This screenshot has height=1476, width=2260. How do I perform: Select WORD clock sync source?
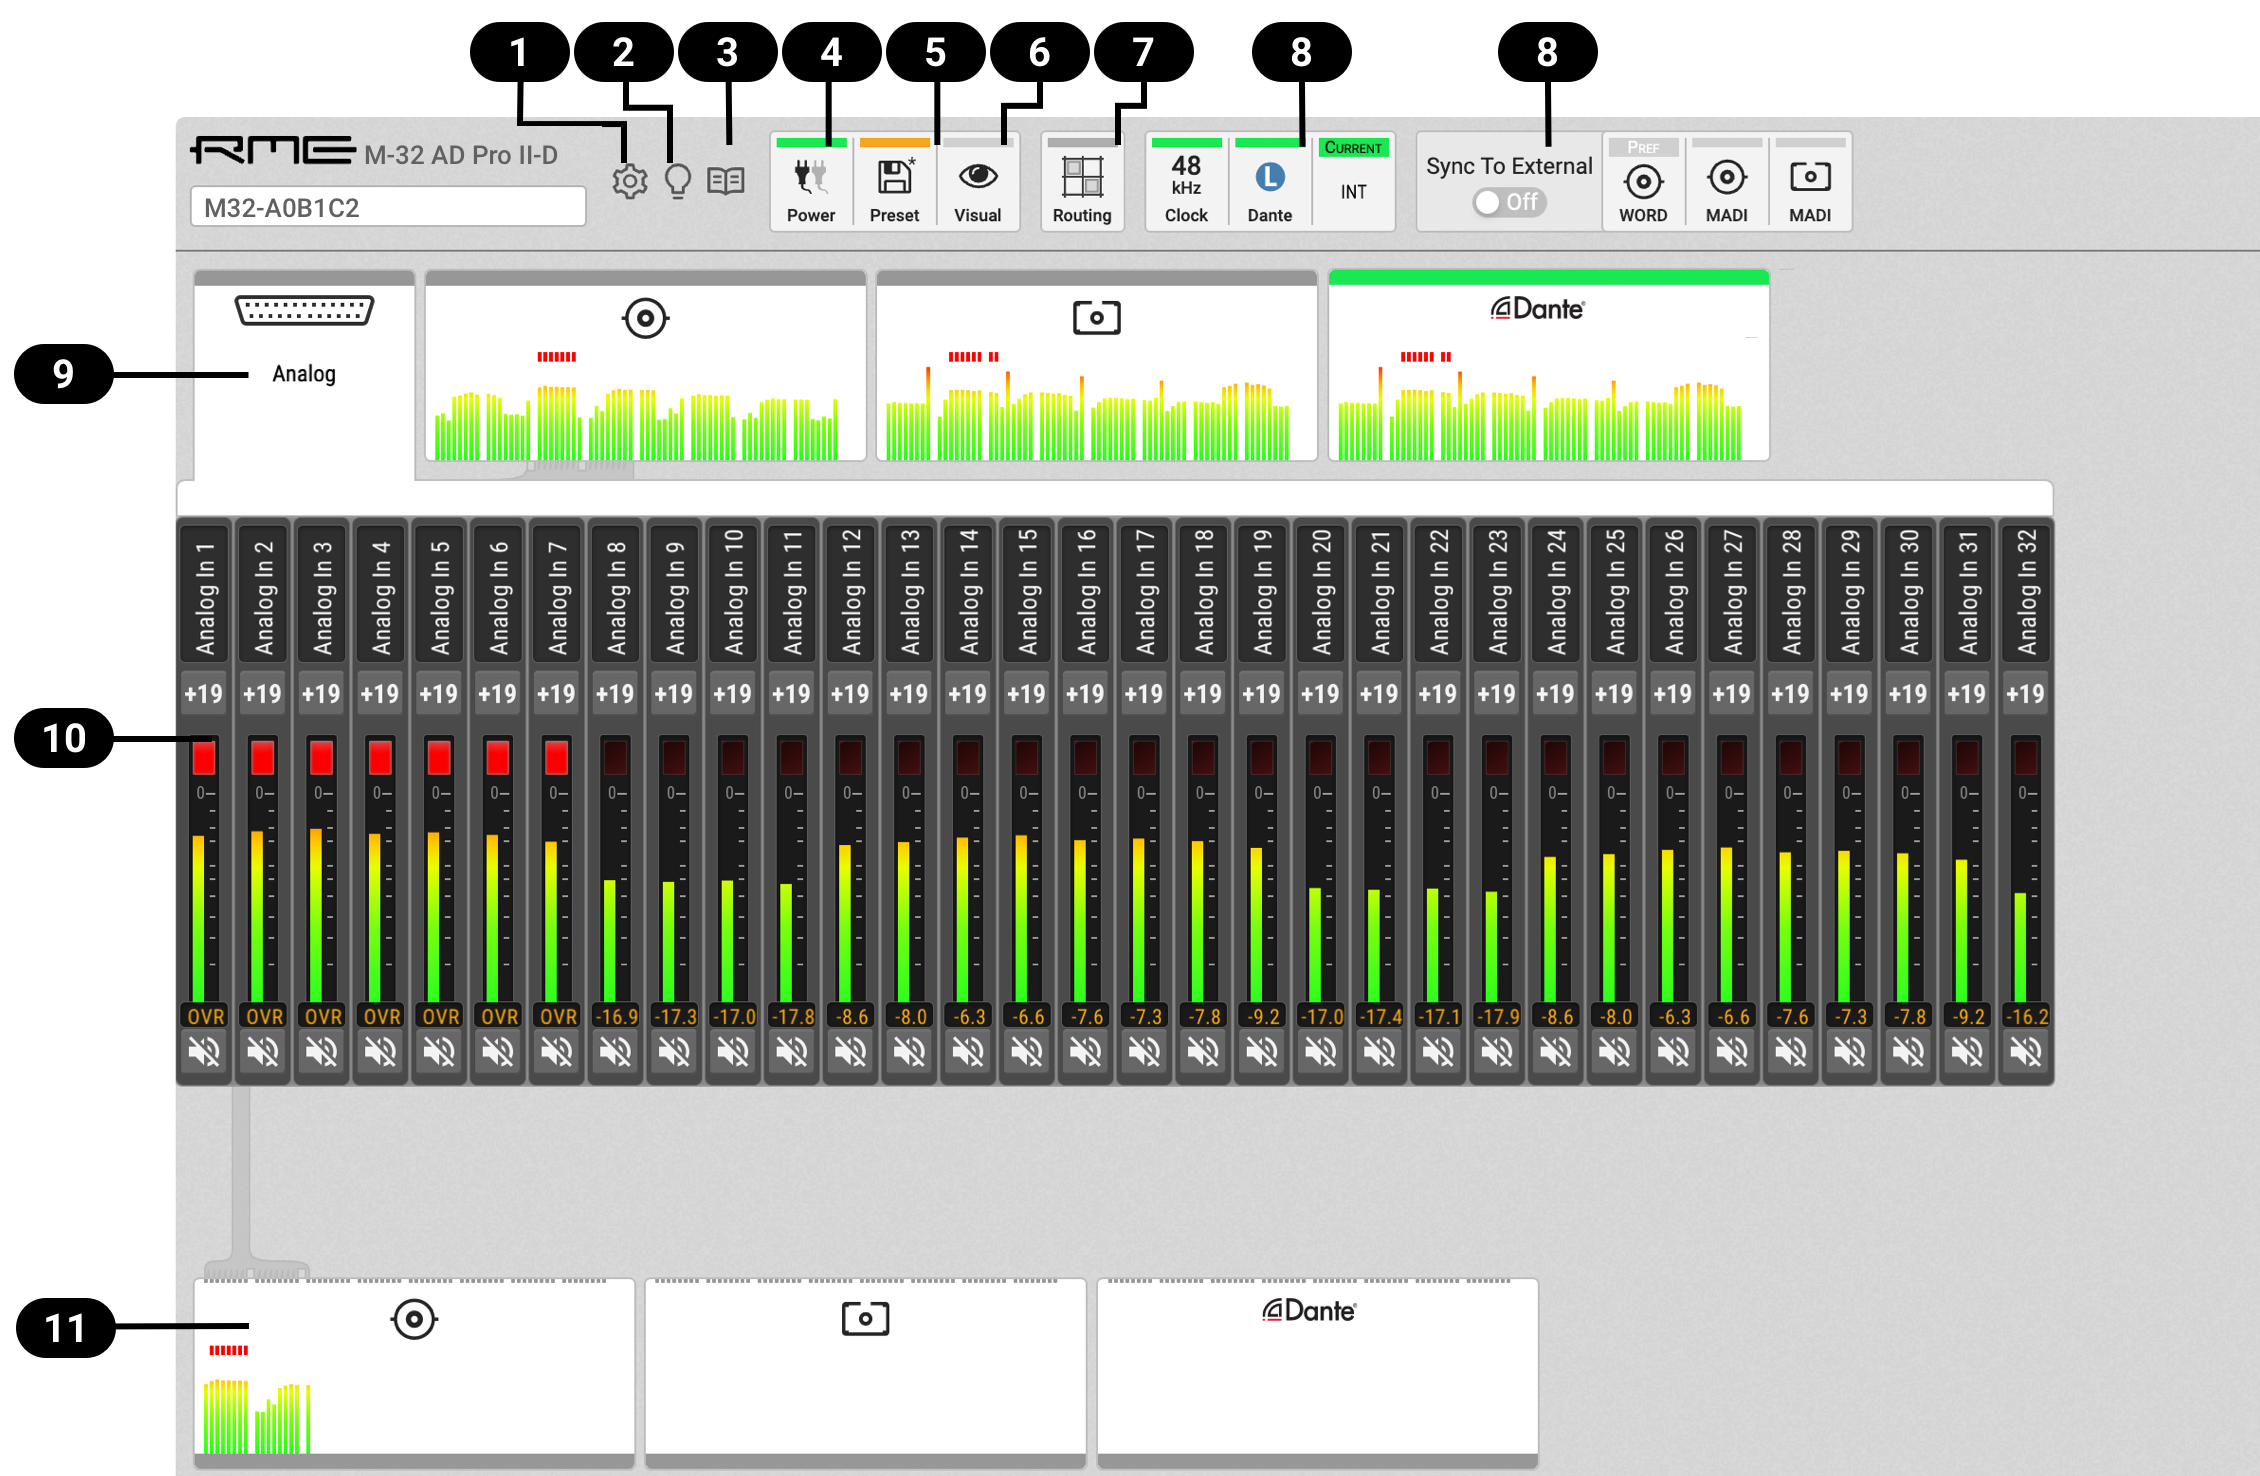click(1643, 183)
